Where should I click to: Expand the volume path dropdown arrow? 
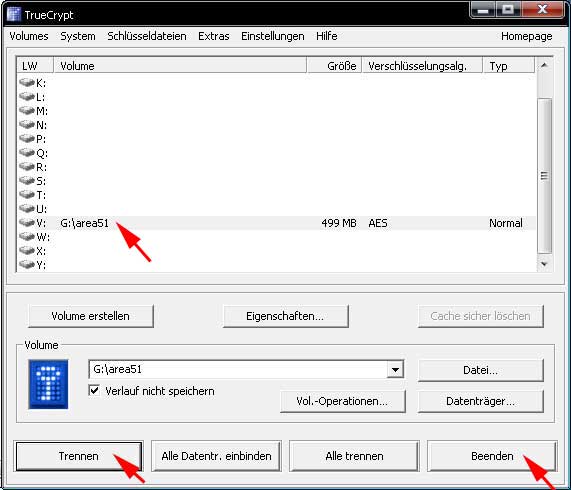click(395, 370)
